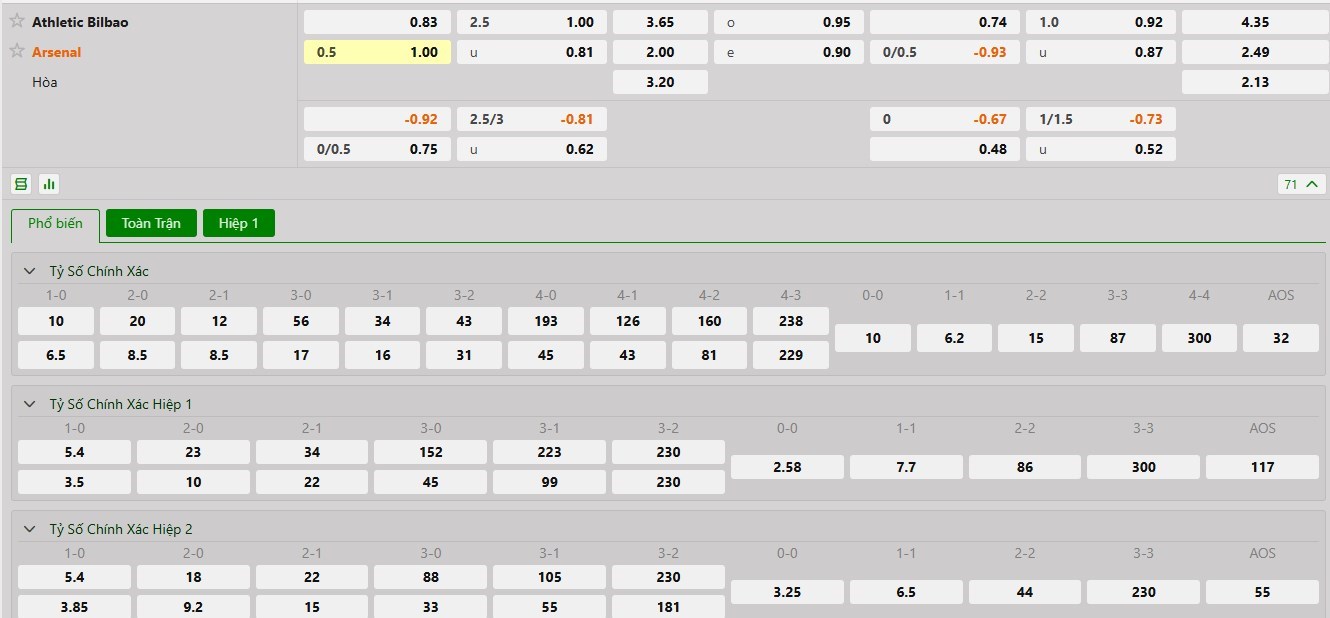The width and height of the screenshot is (1330, 618).
Task: Choose full-match away 1-0 score at 6.5
Action: click(56, 355)
